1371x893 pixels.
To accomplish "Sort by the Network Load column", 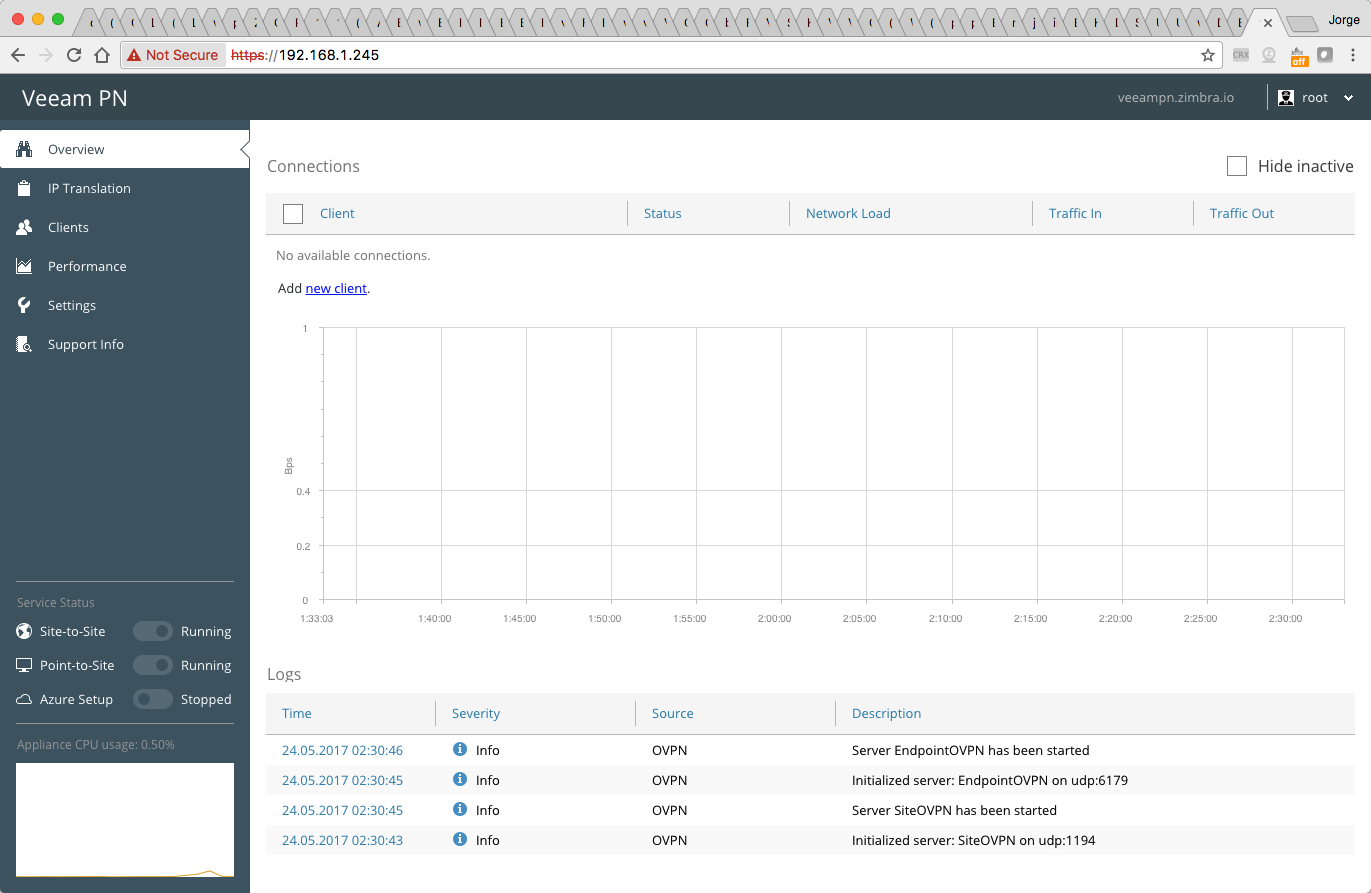I will point(848,213).
